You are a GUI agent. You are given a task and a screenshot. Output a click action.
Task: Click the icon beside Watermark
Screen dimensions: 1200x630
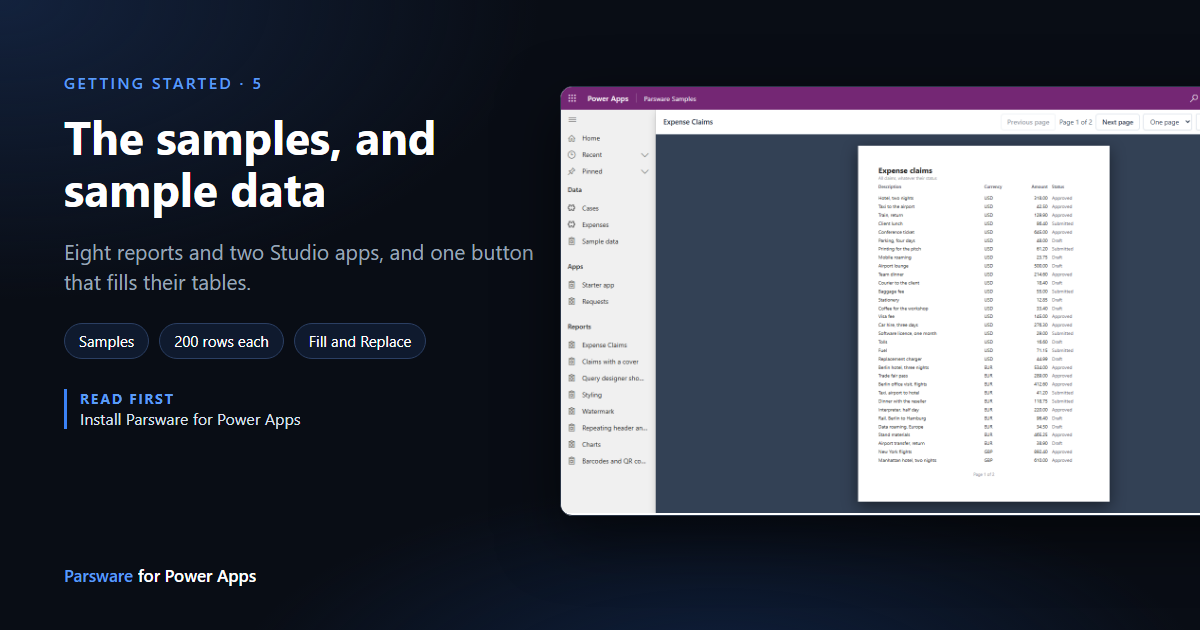pyautogui.click(x=571, y=411)
